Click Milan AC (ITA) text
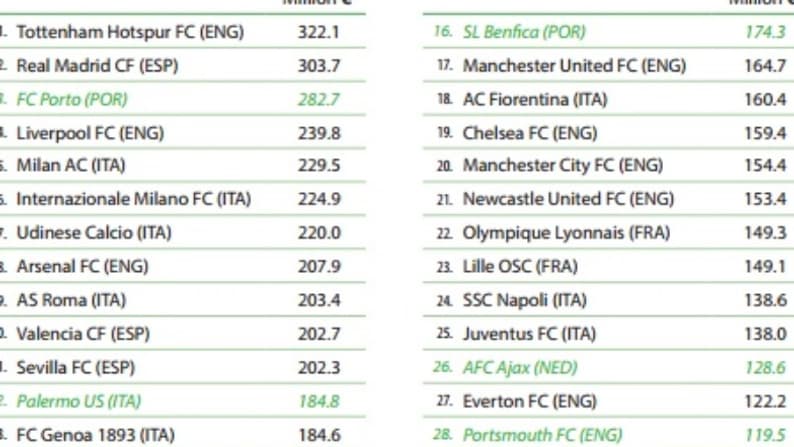794x447 pixels. pyautogui.click(x=71, y=166)
